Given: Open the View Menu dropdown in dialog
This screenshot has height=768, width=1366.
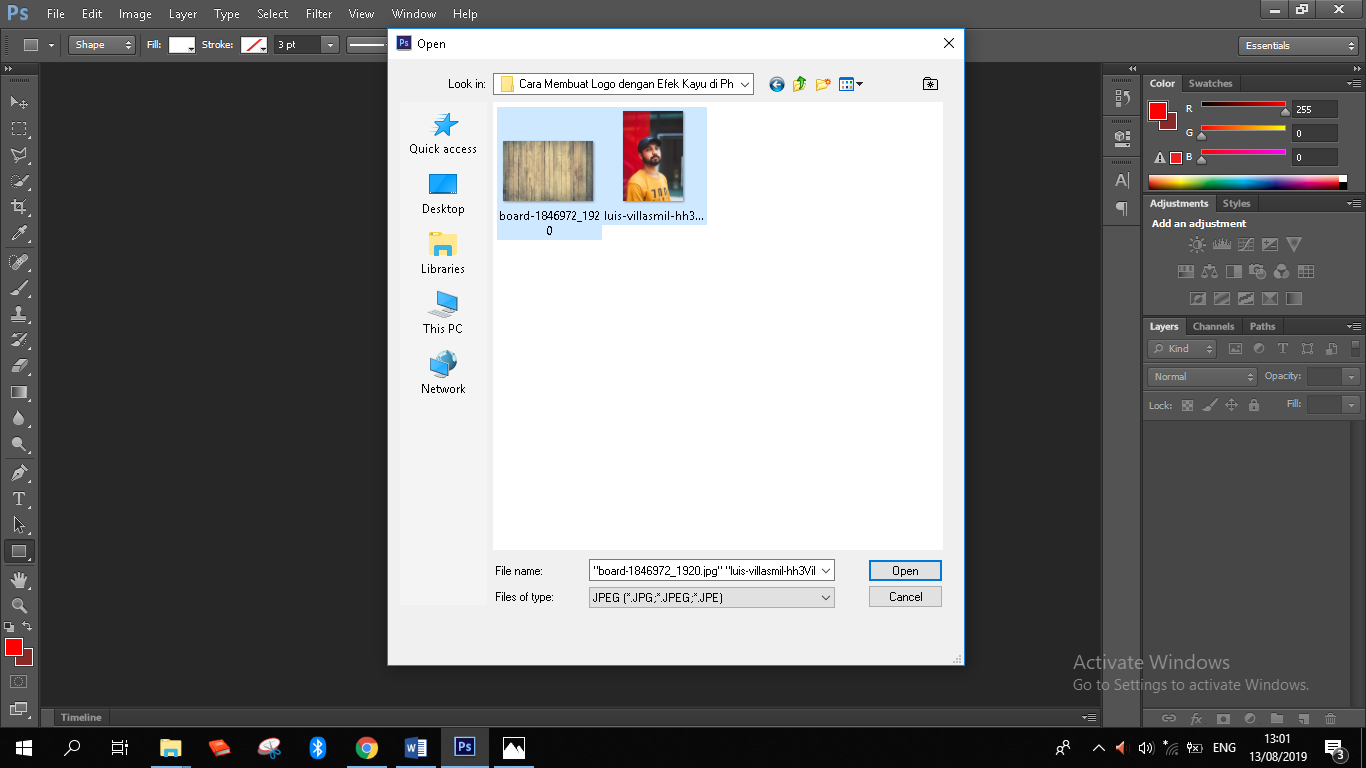Looking at the screenshot, I should click(851, 85).
